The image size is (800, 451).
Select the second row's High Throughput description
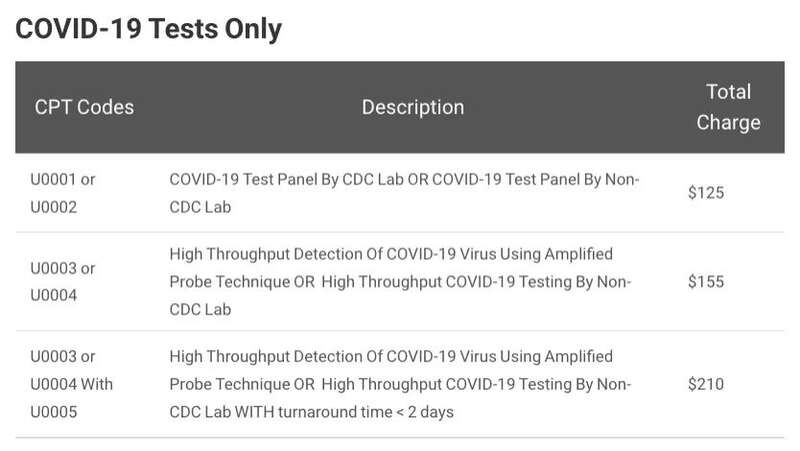[401, 282]
